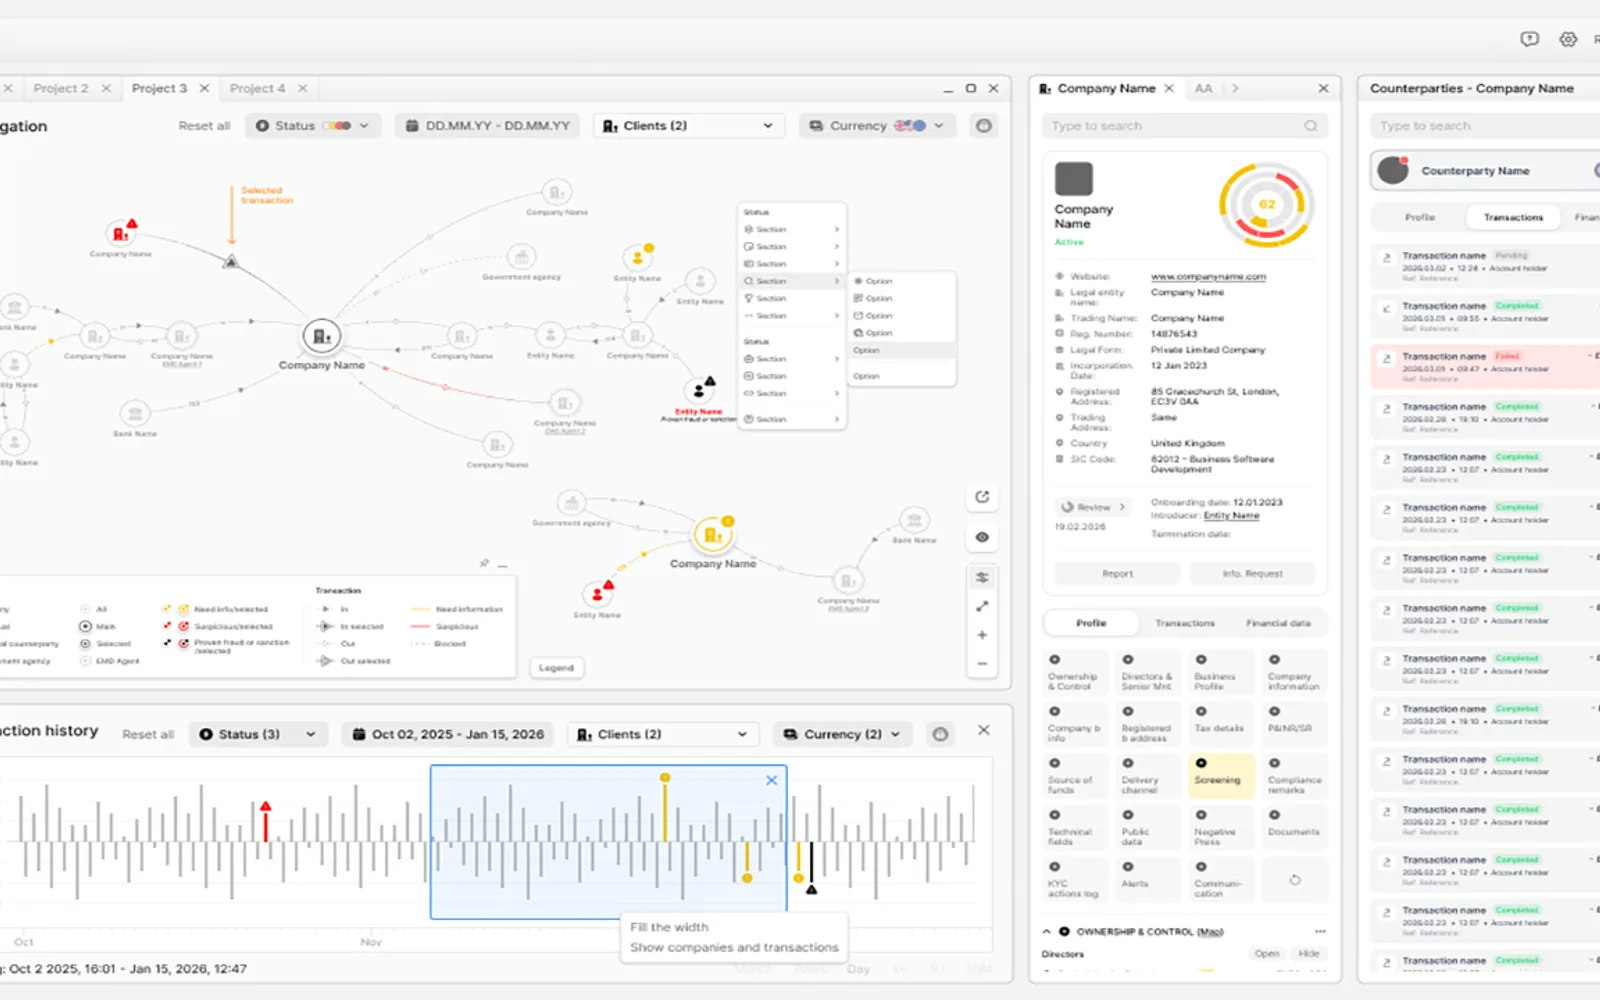Click the selected transaction triangle marker on the graph
This screenshot has width=1600, height=1000.
231,261
